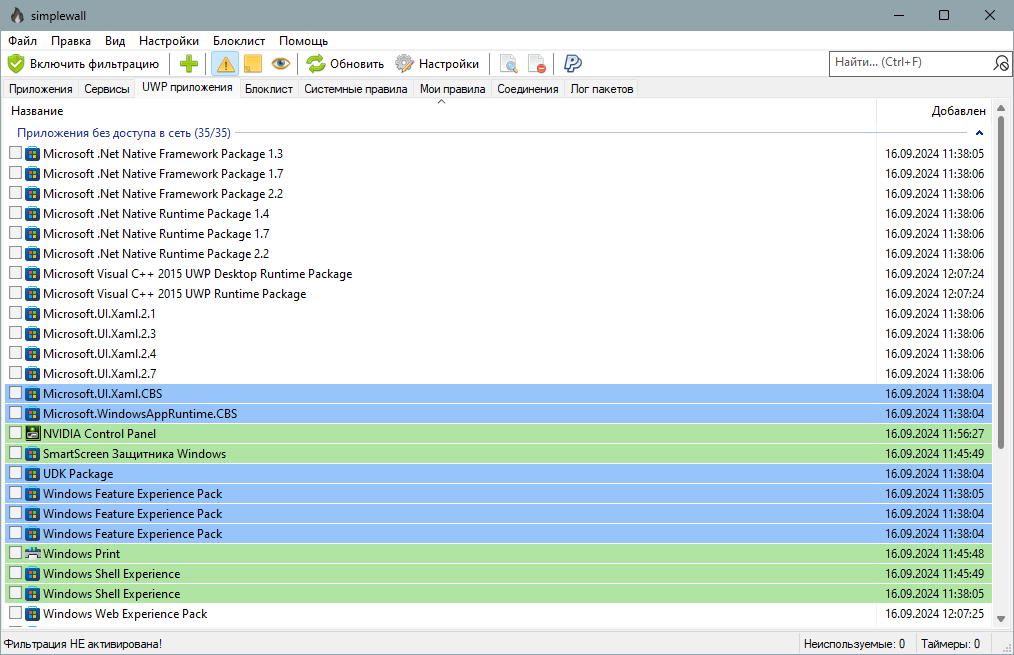The image size is (1014, 655).
Task: Check the Net Native Runtime Package 1.4 box
Action: (x=16, y=213)
